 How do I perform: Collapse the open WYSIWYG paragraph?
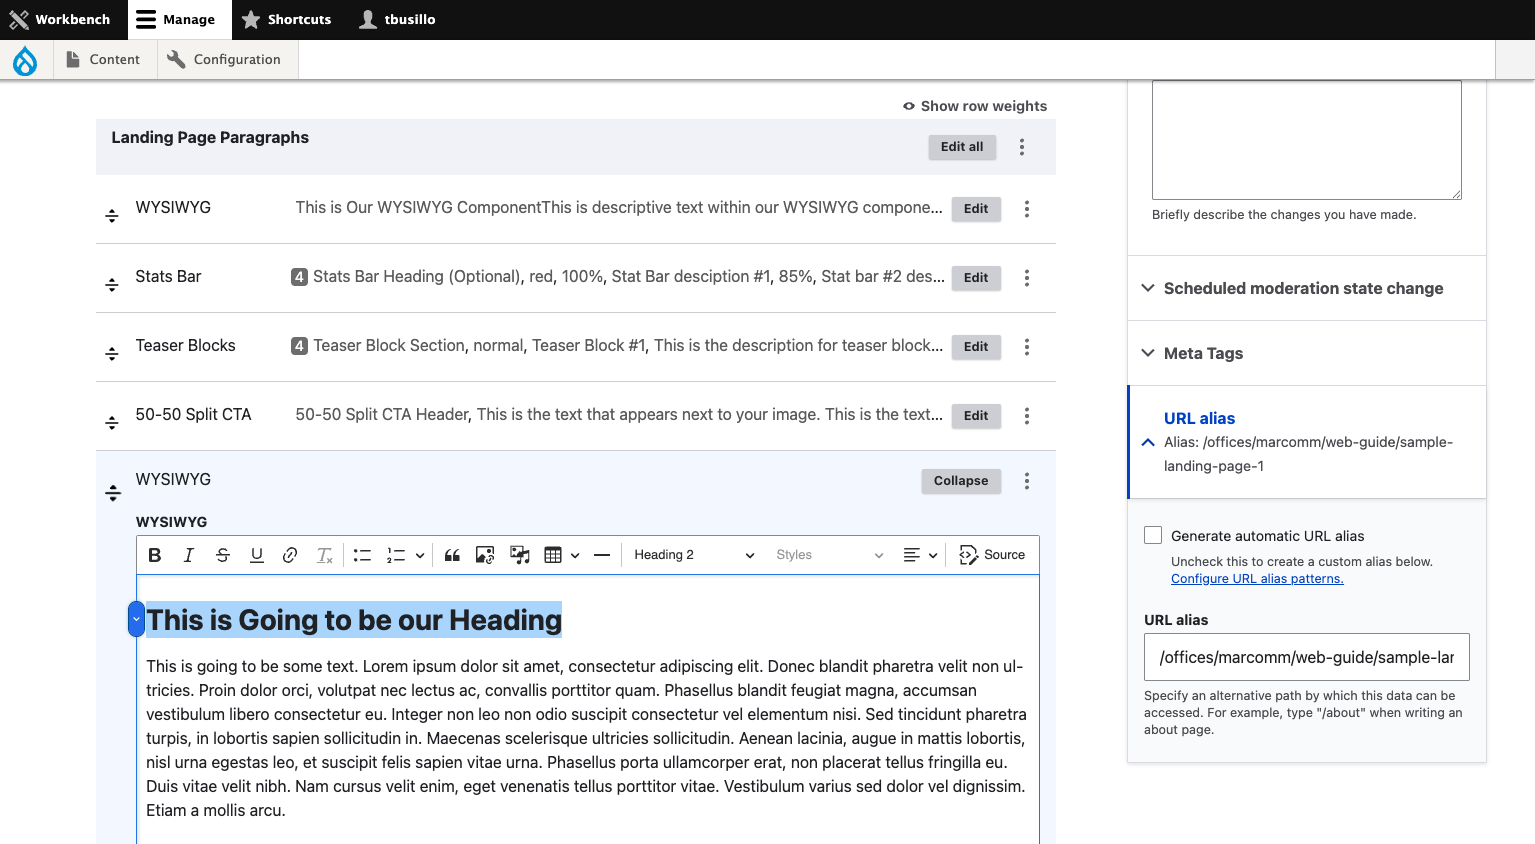[x=961, y=481]
